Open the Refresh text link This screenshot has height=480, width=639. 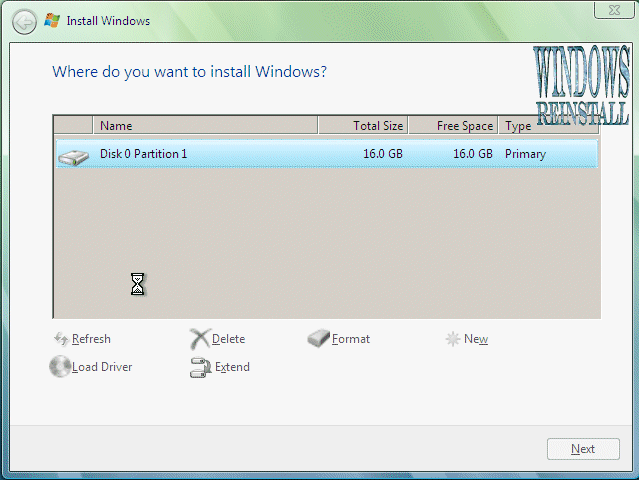click(x=91, y=339)
